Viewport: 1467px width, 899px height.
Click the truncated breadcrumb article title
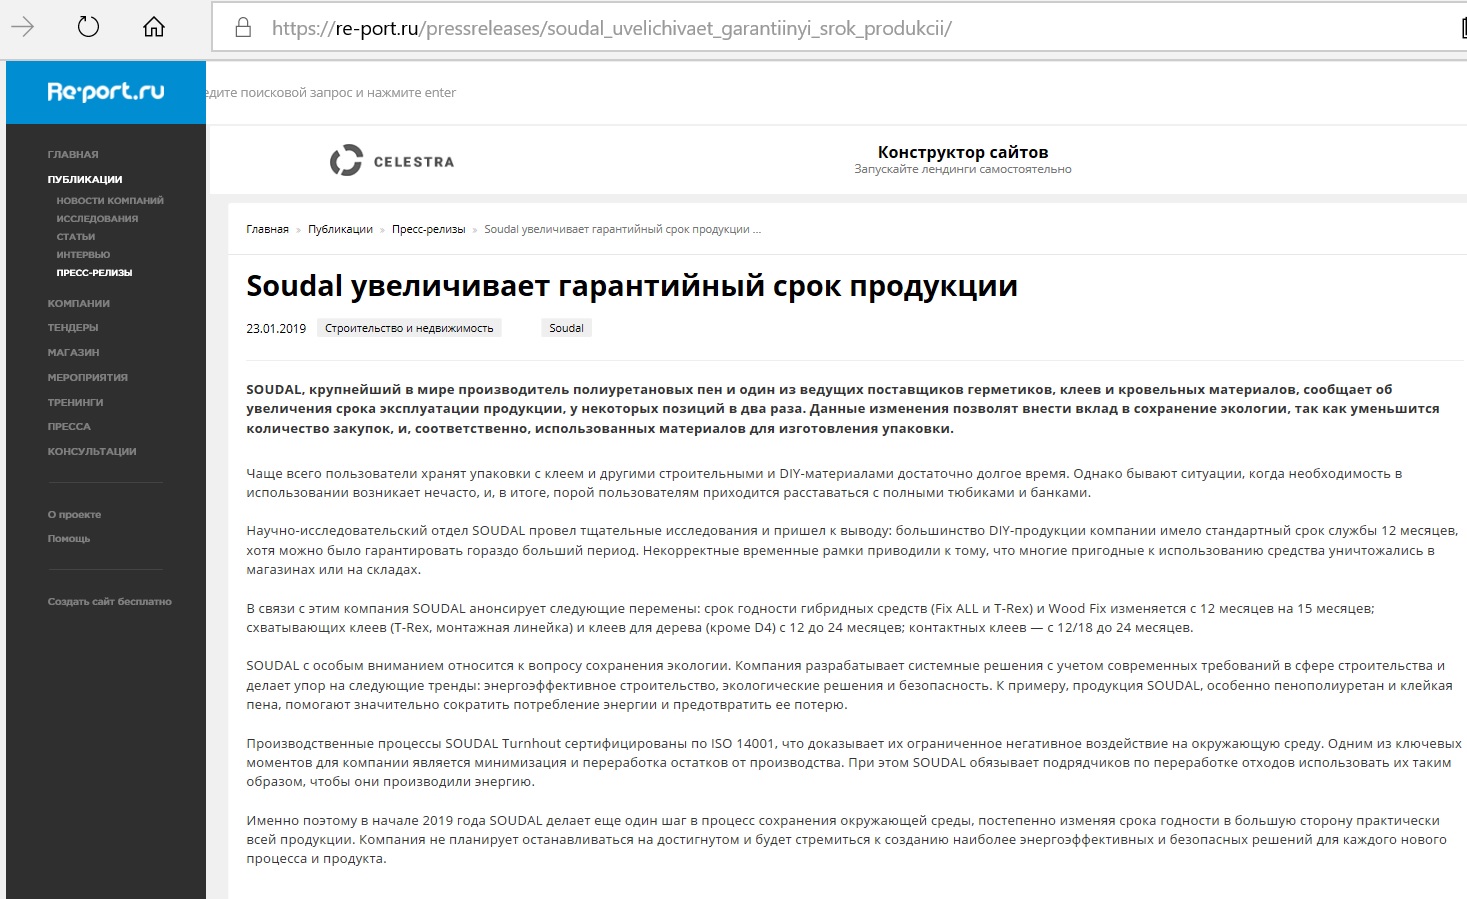[x=623, y=229]
